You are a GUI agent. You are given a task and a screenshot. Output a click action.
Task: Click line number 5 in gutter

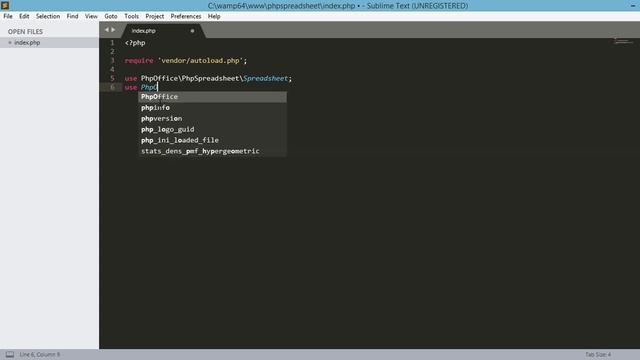click(112, 78)
